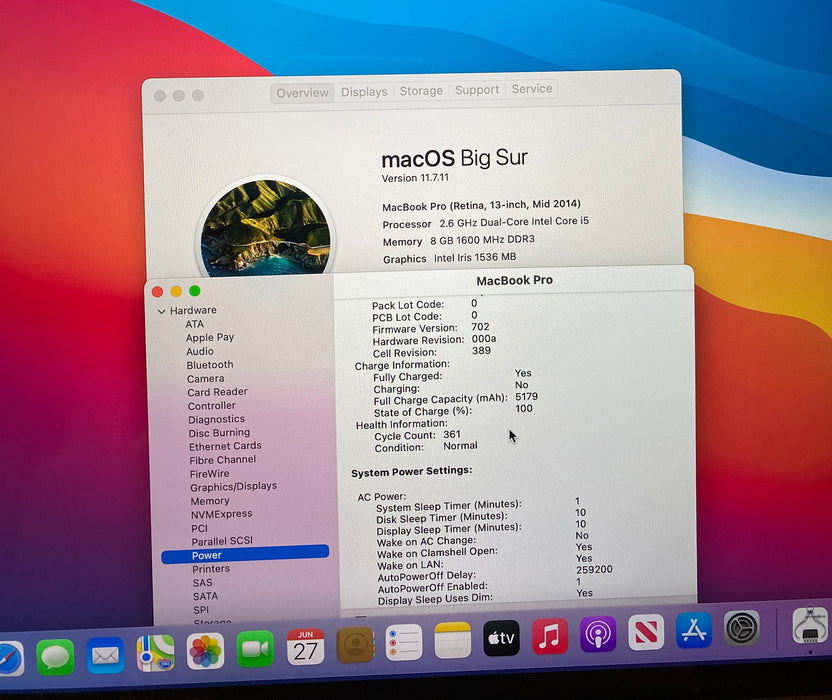This screenshot has height=700, width=832.
Task: Launch Apple TV from the Dock
Action: tap(501, 638)
